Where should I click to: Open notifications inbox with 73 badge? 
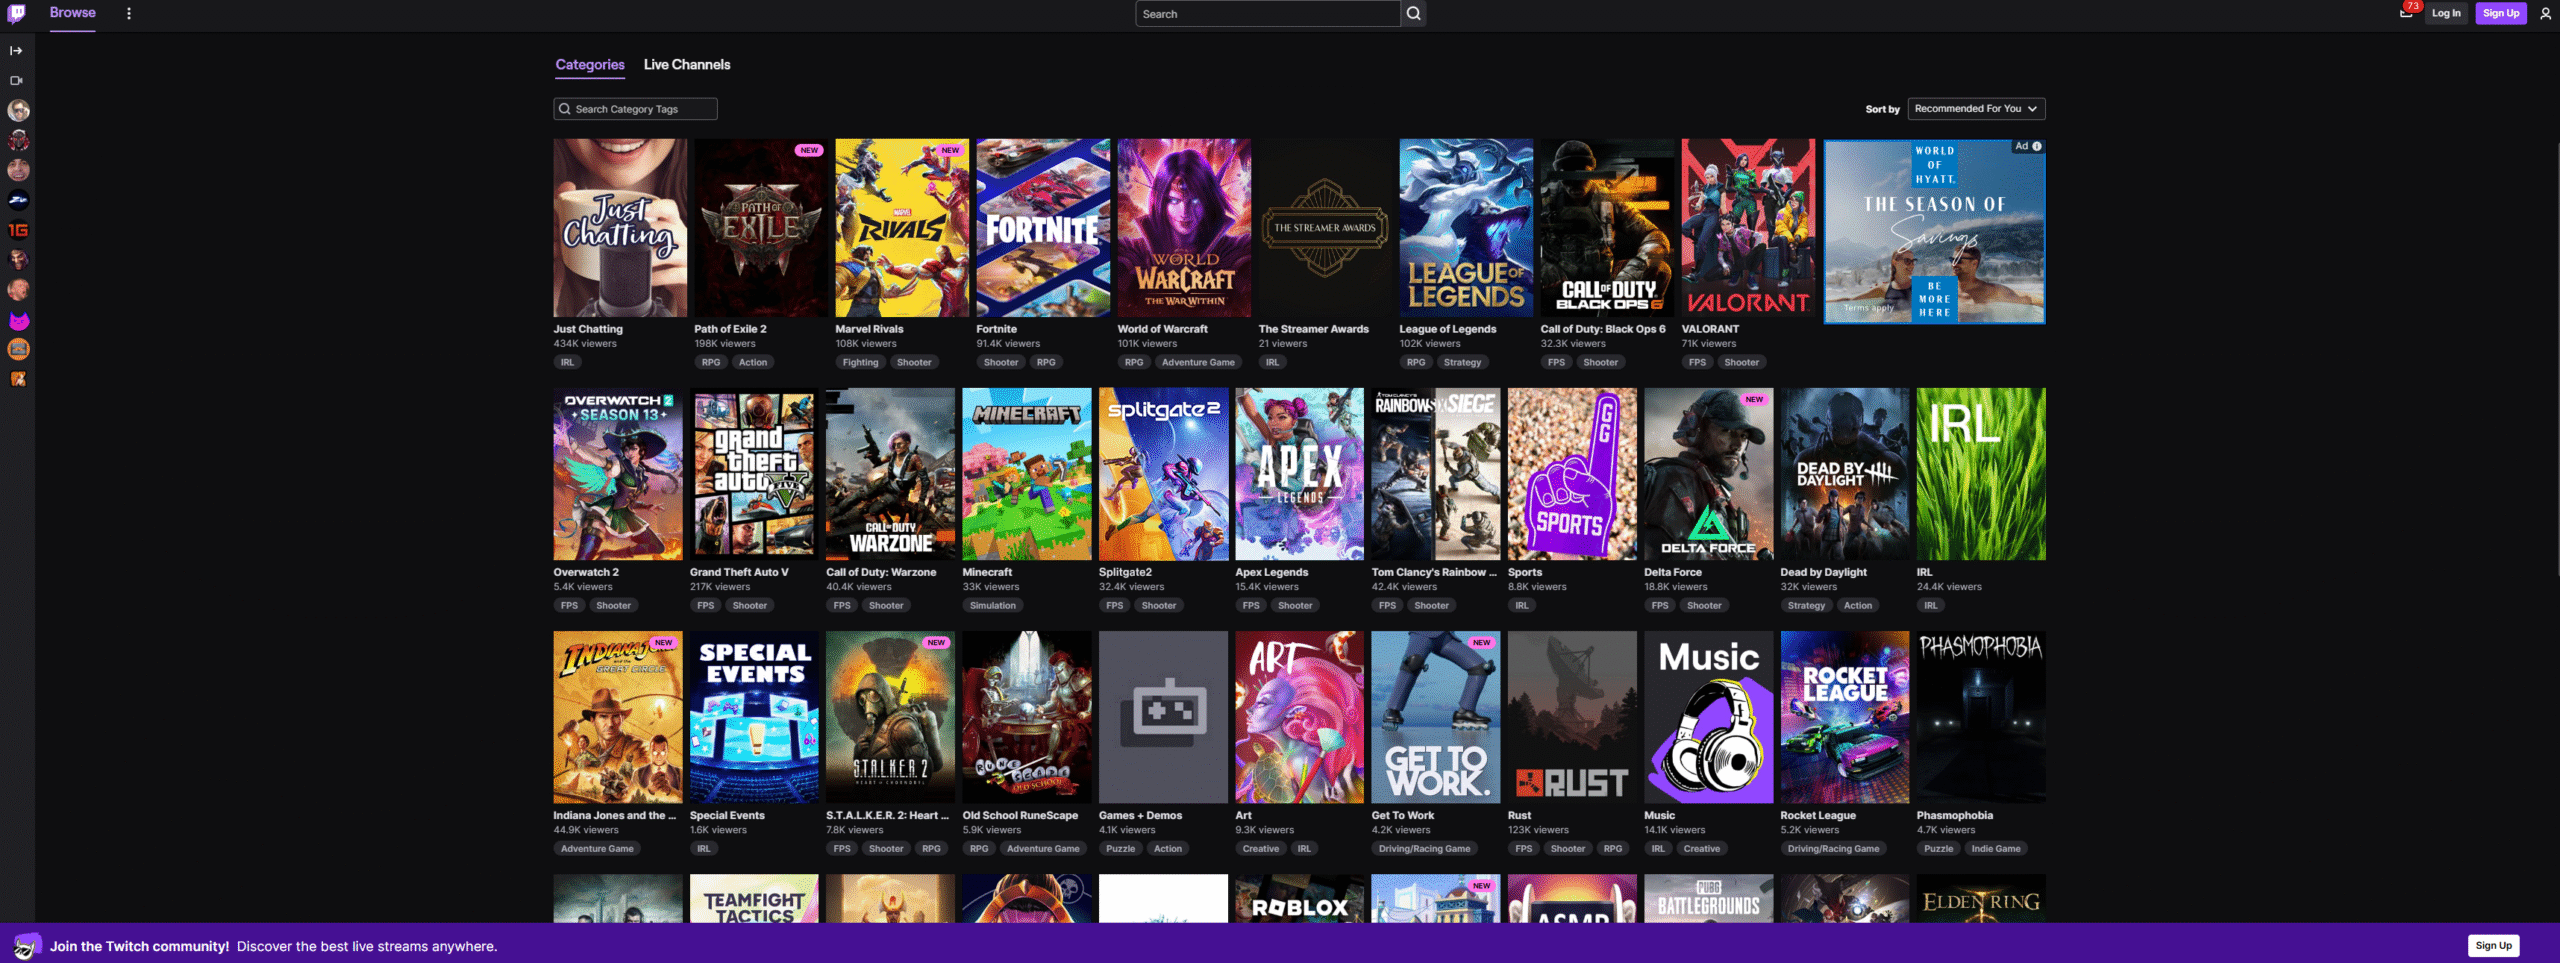[x=2406, y=13]
